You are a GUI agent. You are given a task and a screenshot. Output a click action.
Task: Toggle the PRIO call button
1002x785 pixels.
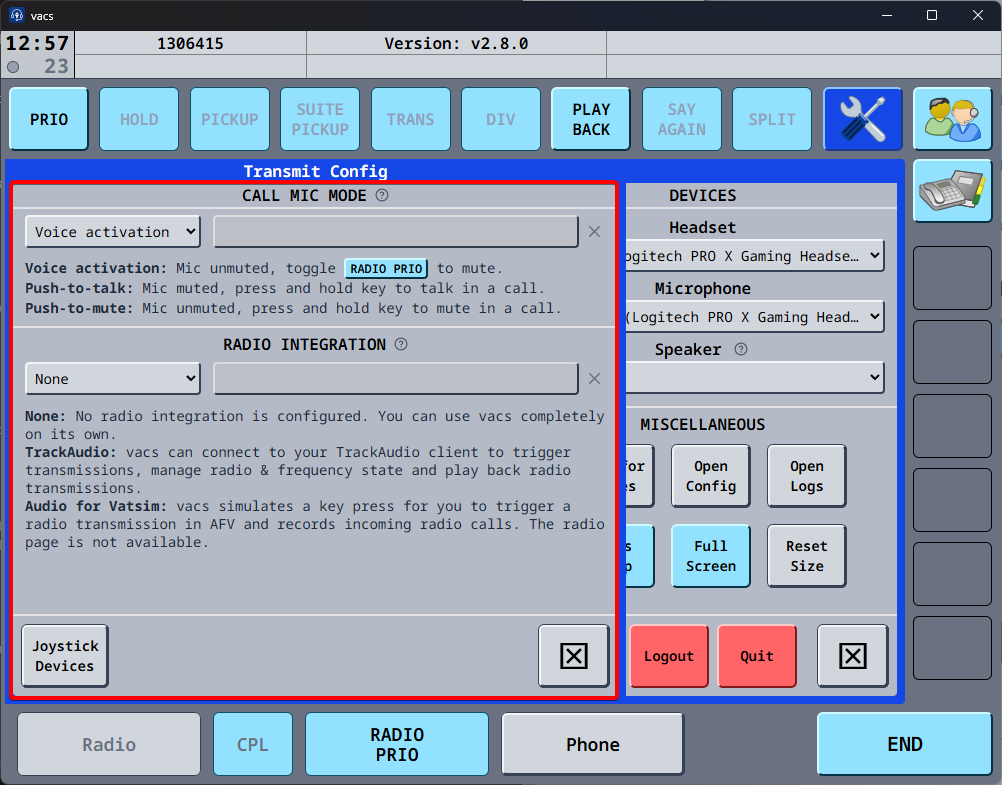tap(49, 119)
